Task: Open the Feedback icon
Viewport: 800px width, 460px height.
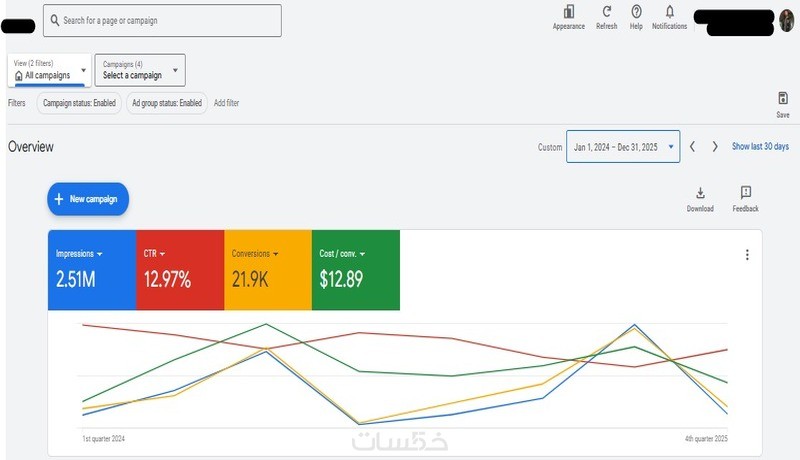Action: click(745, 193)
